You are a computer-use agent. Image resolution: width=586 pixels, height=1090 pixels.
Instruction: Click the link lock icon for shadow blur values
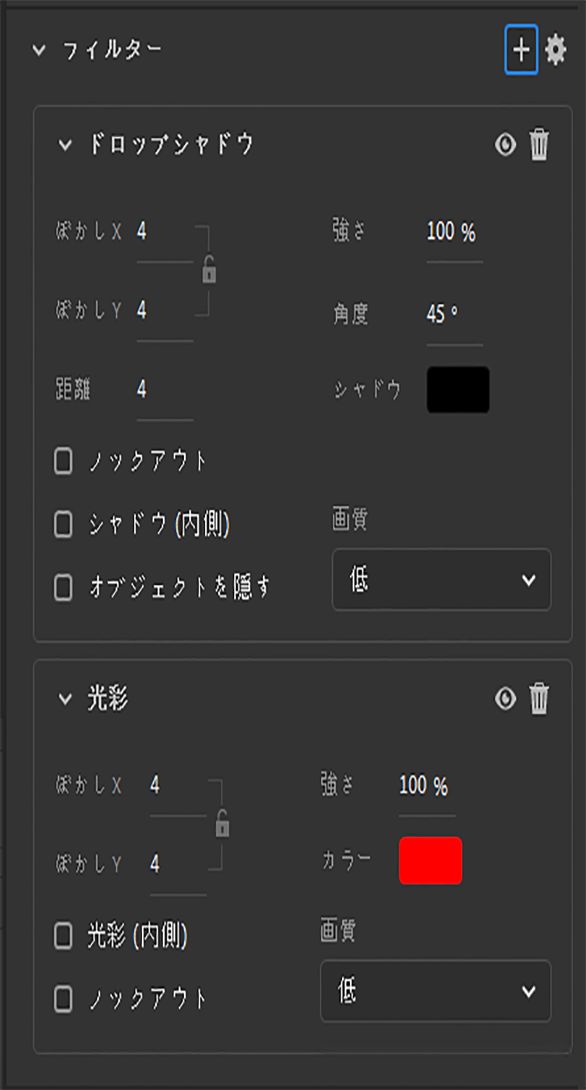[x=207, y=270]
